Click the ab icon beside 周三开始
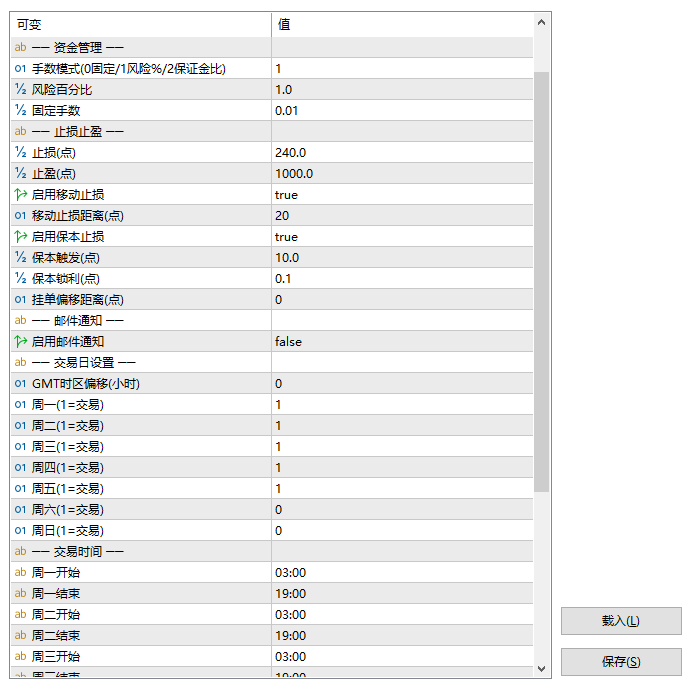This screenshot has height=689, width=691. 20,656
